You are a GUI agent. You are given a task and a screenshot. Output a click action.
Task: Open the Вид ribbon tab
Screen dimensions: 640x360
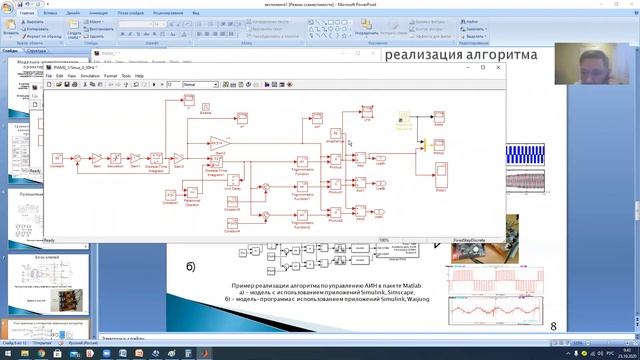196,13
